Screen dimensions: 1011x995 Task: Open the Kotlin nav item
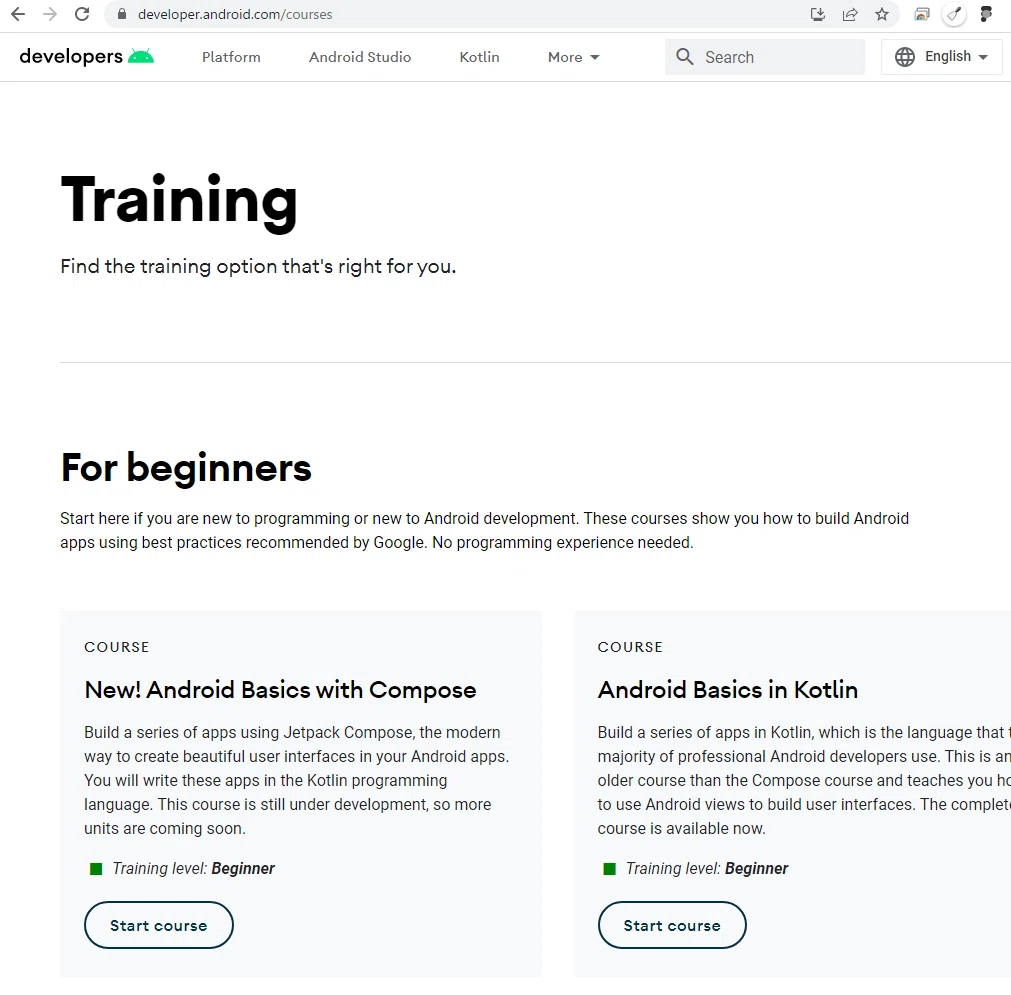click(479, 57)
